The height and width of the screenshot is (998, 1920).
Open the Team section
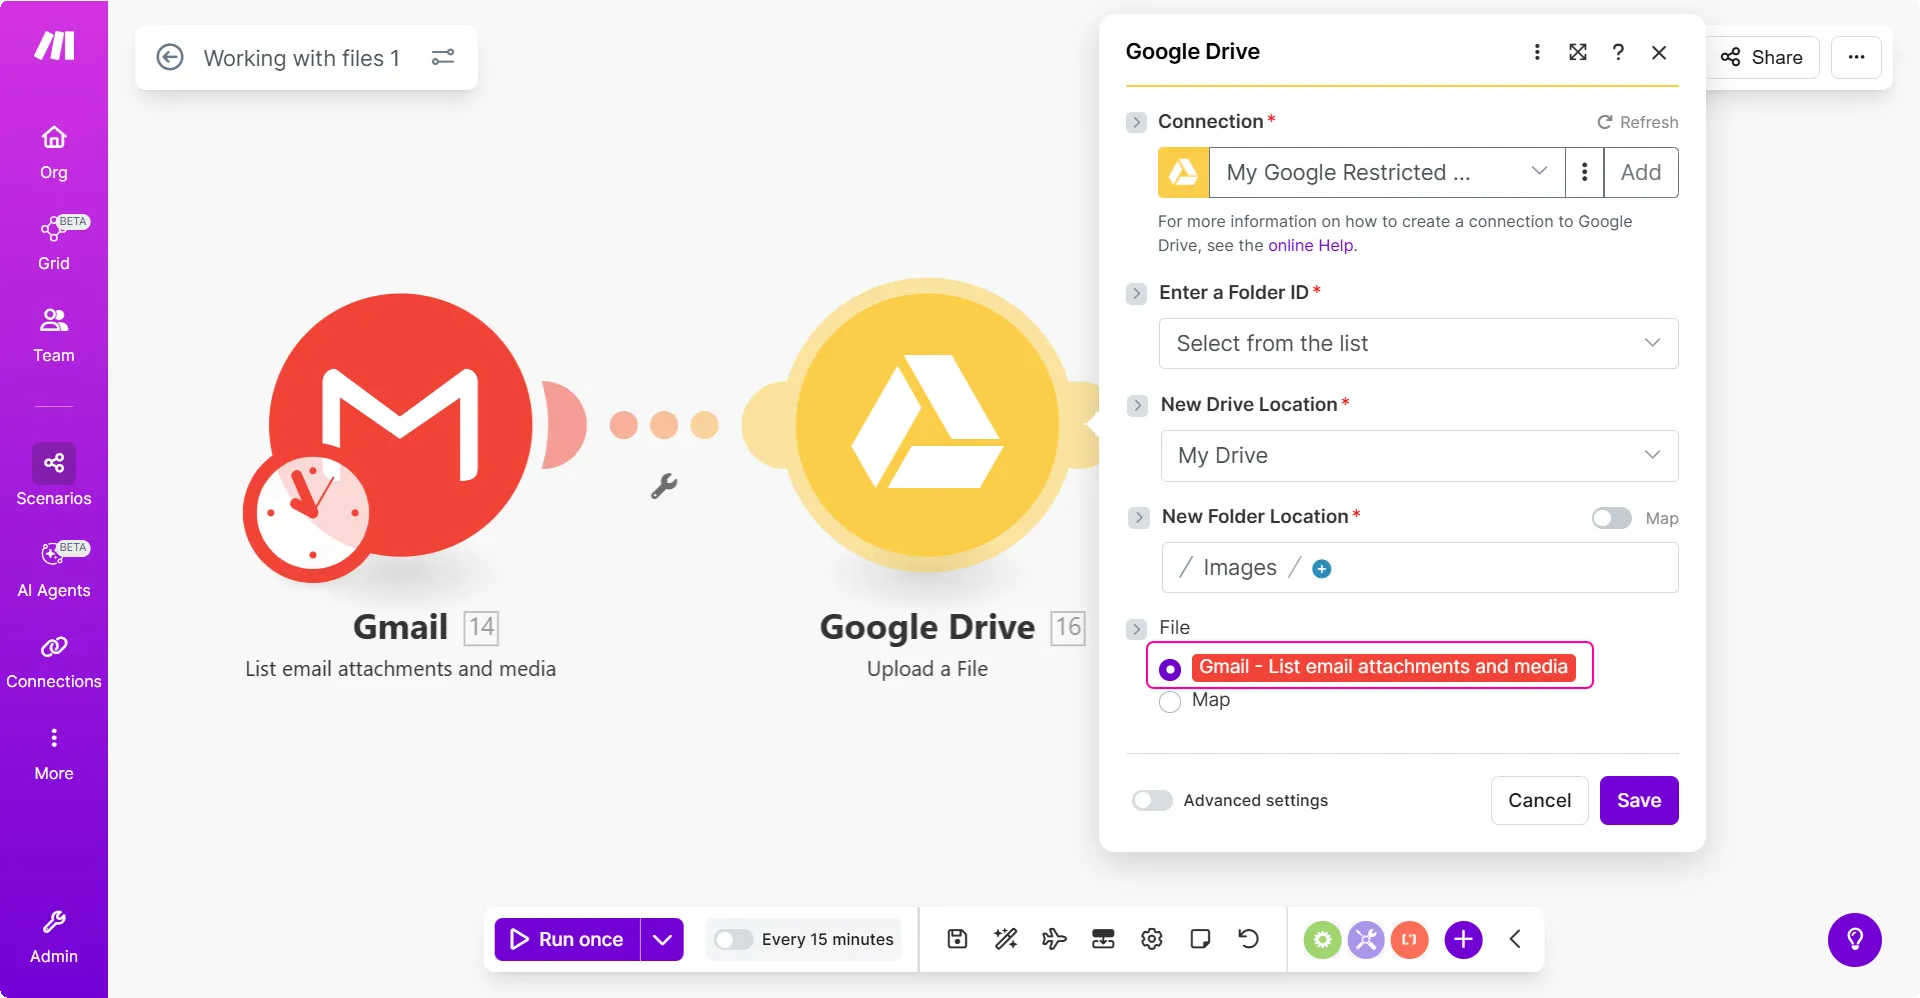coord(54,335)
